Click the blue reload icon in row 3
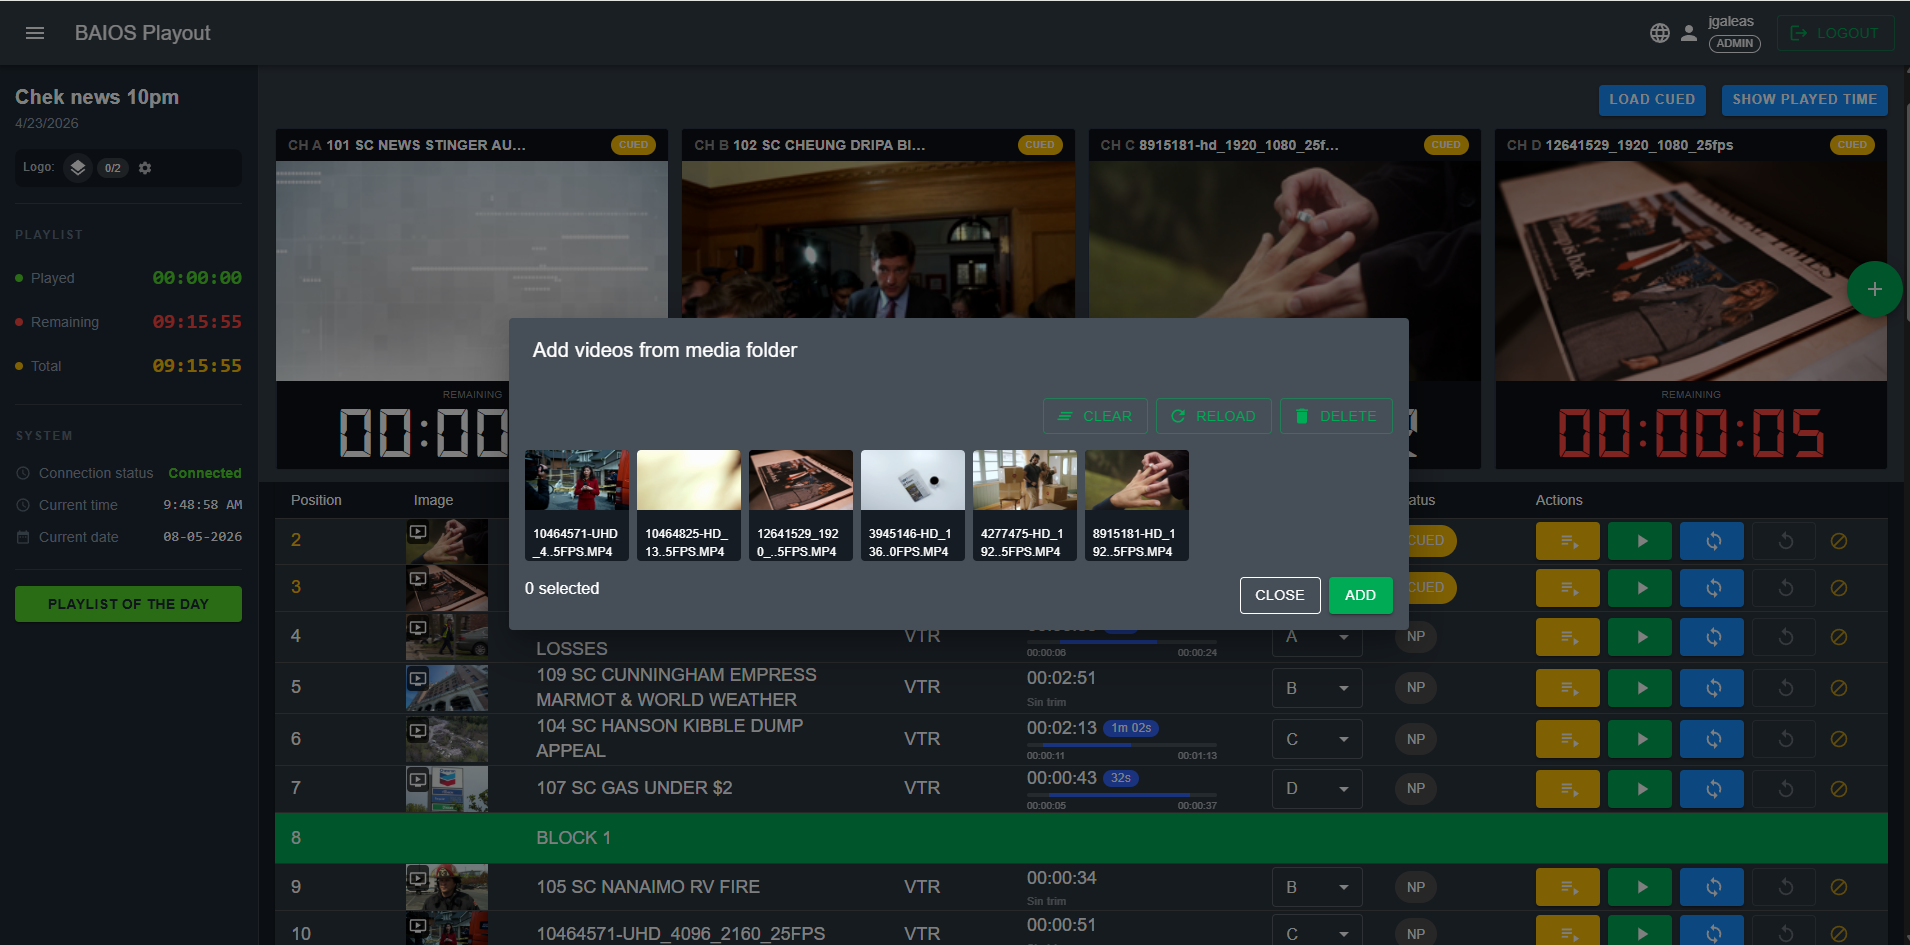The image size is (1910, 945). point(1712,588)
